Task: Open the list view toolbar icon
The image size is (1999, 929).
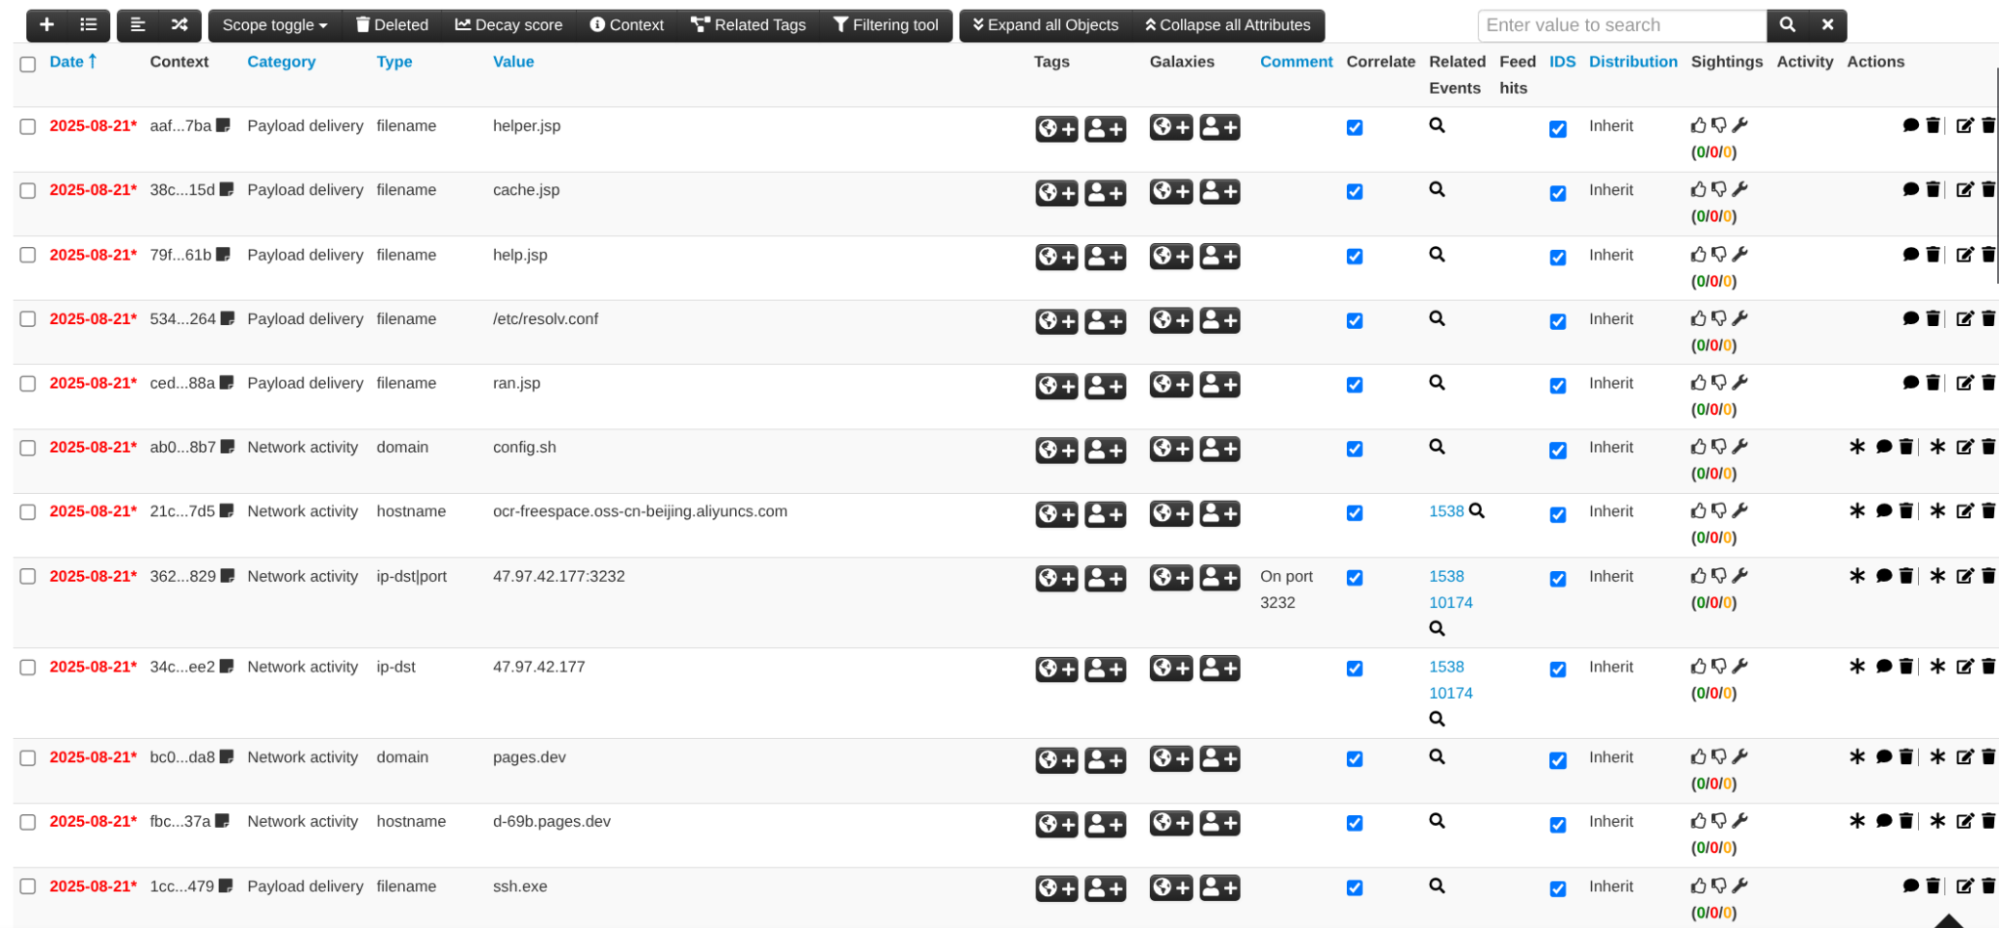Action: tap(89, 25)
